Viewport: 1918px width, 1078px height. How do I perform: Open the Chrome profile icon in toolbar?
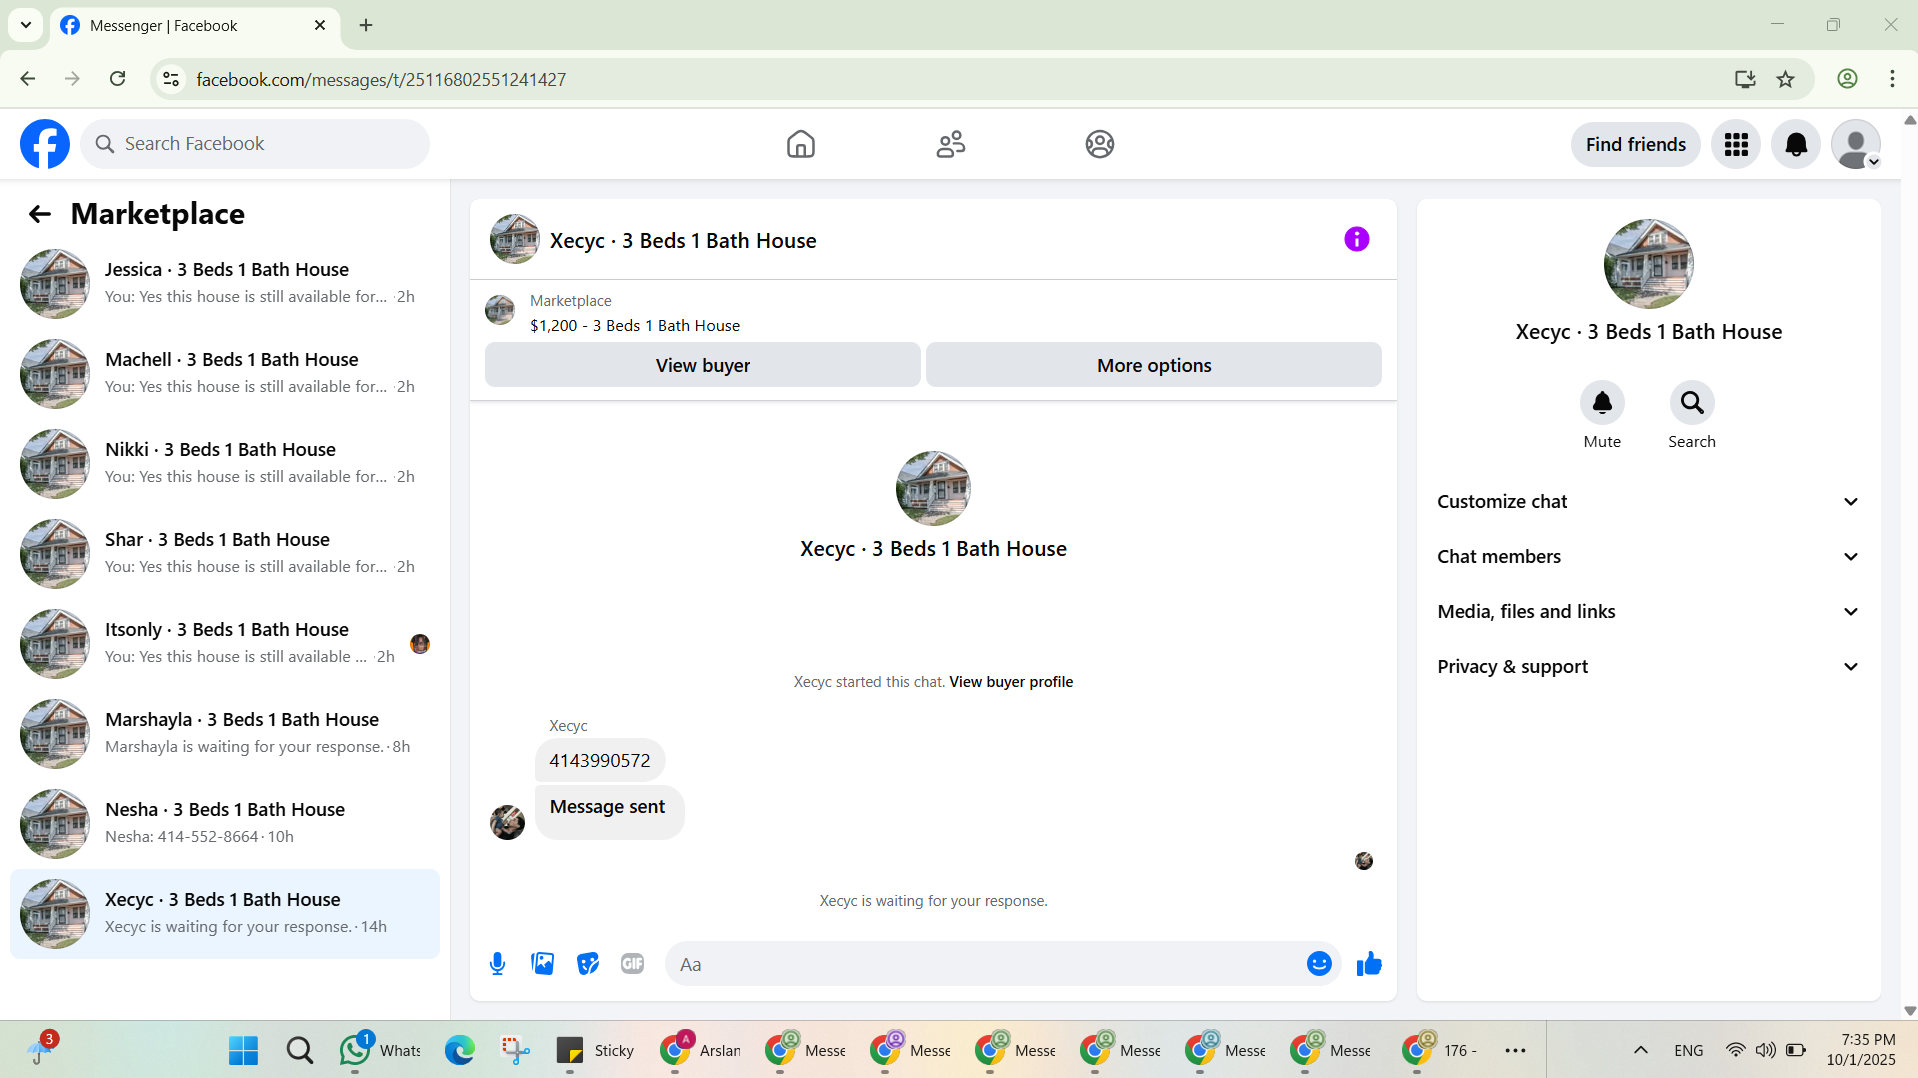click(x=1847, y=79)
